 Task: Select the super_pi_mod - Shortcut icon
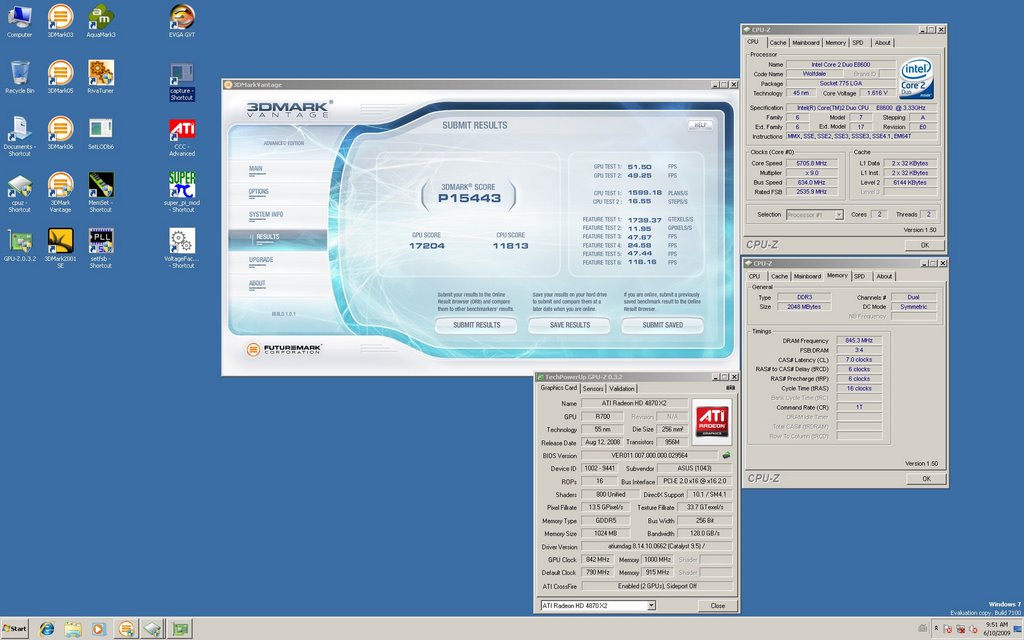[x=182, y=192]
